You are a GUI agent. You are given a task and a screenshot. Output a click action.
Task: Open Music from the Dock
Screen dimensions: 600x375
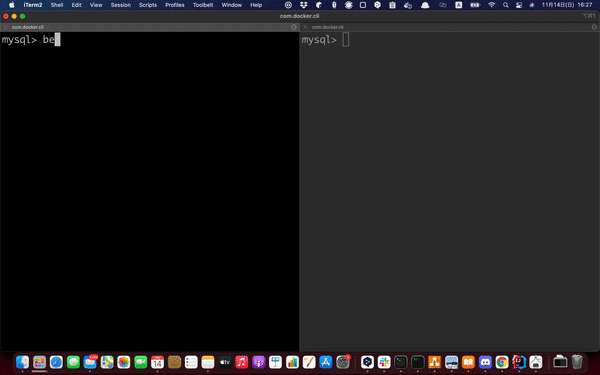pyautogui.click(x=241, y=362)
